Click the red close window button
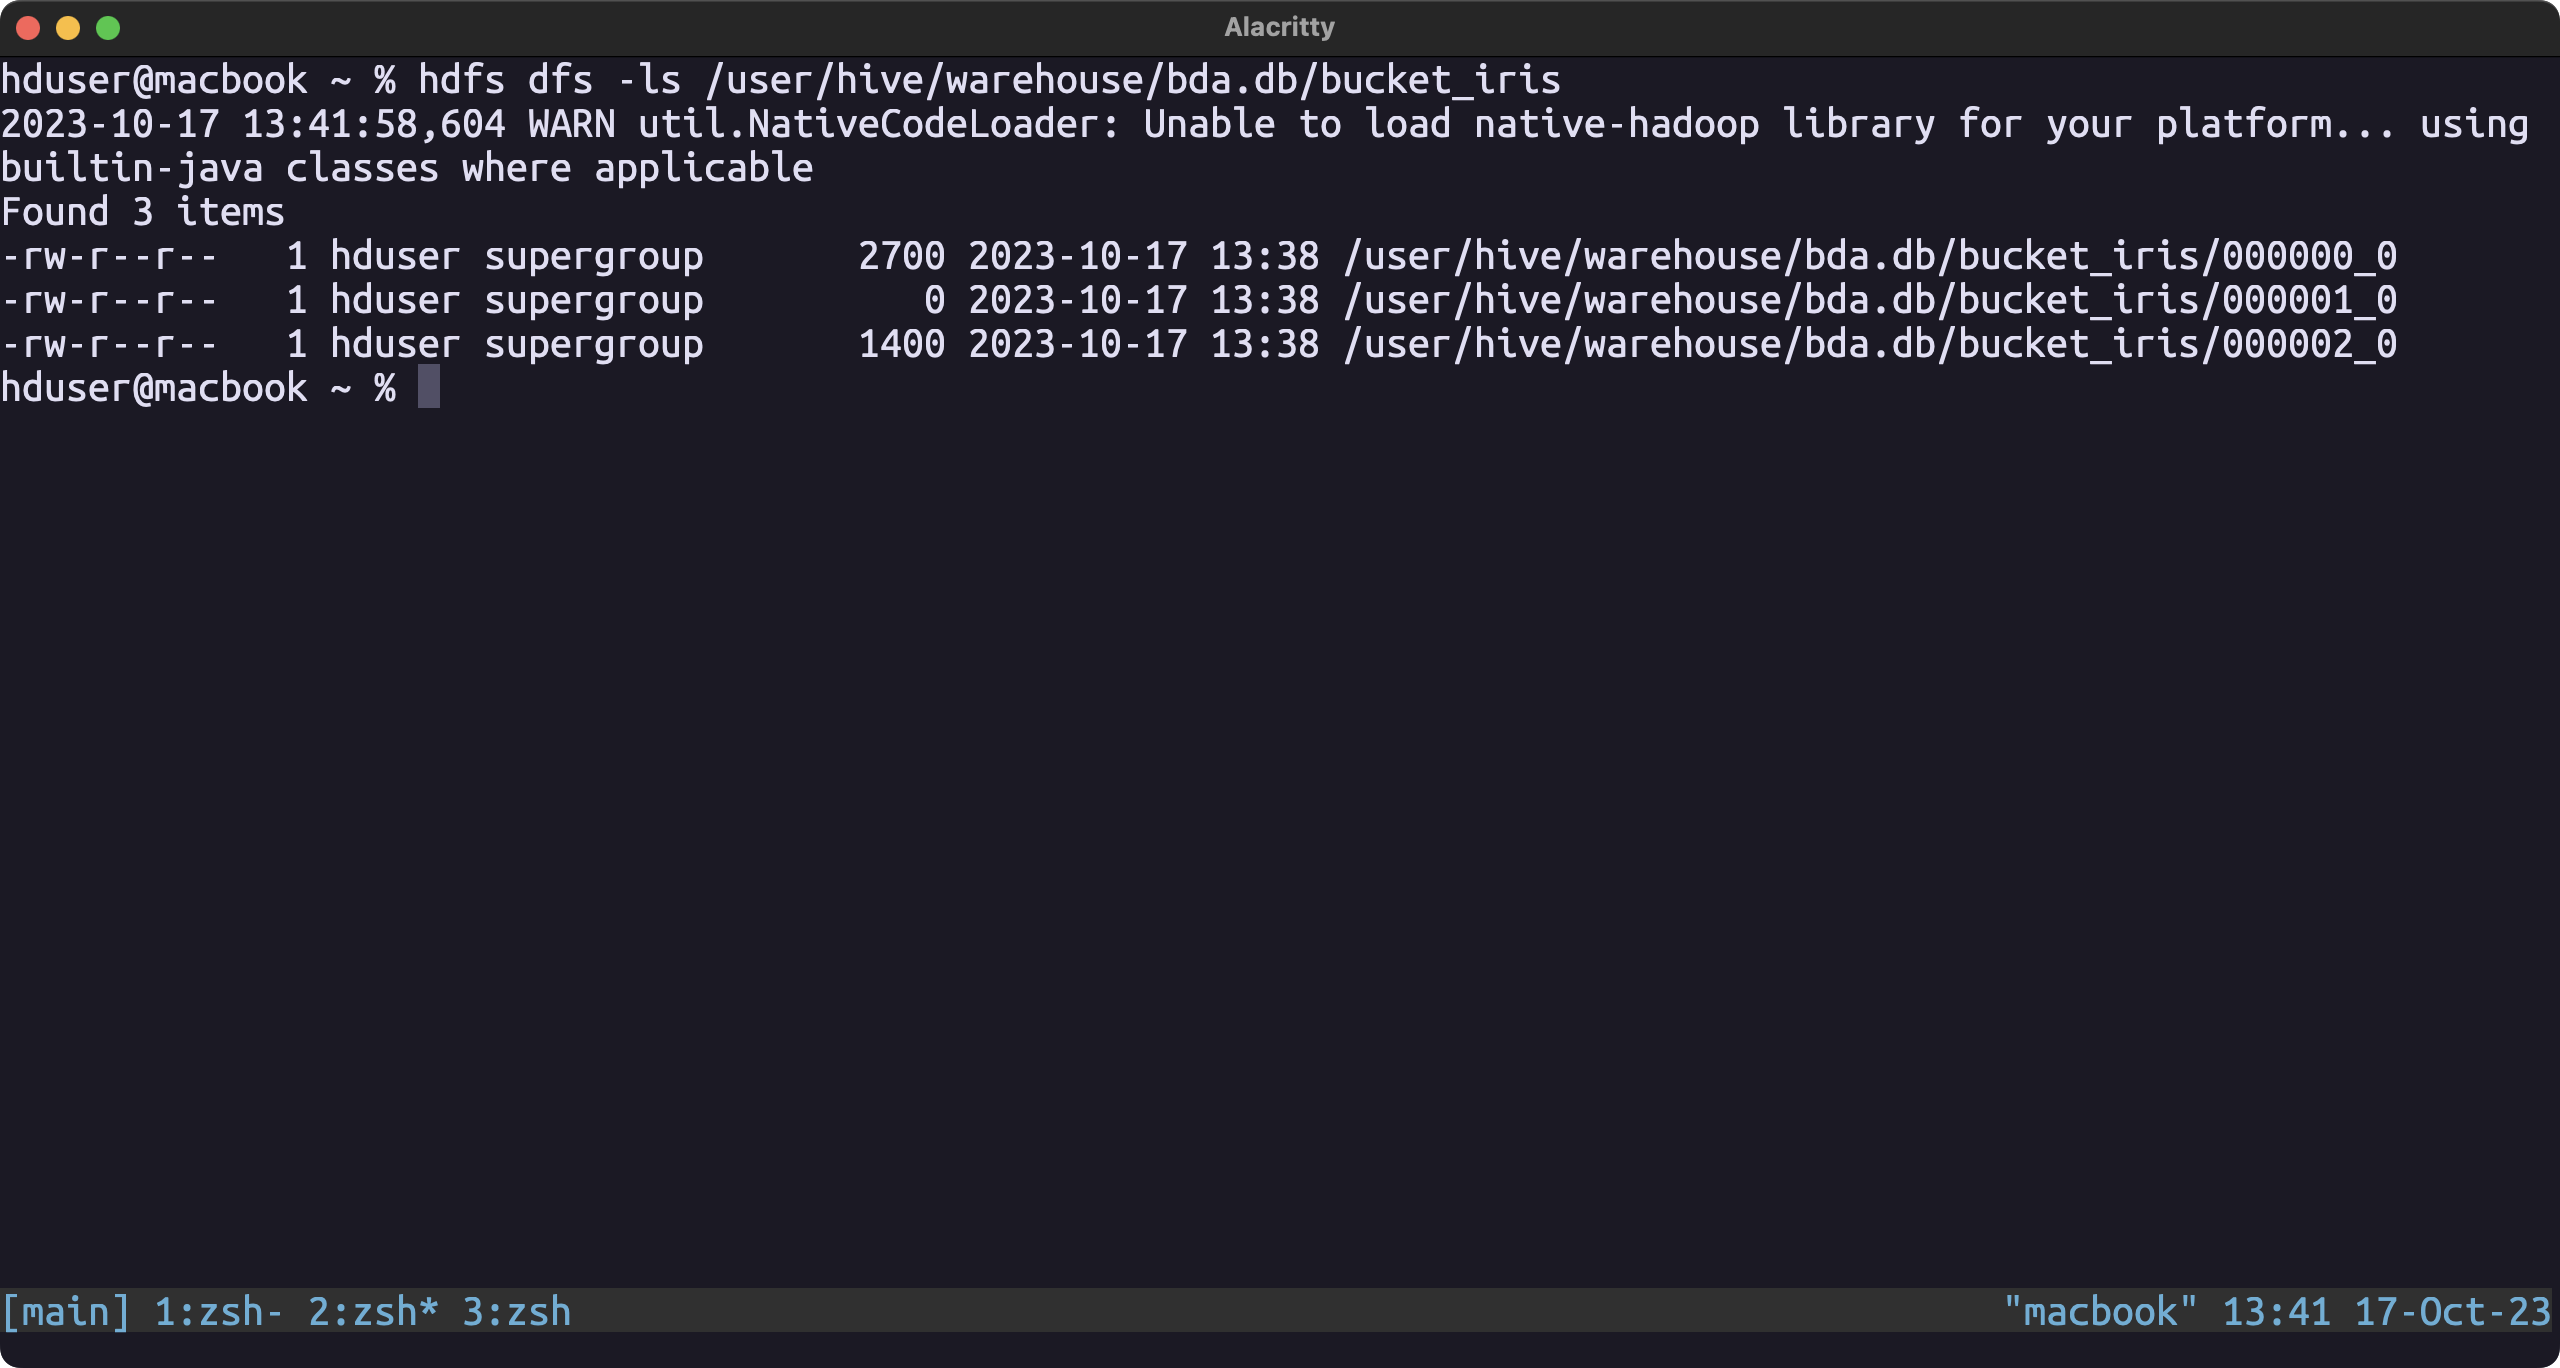Image resolution: width=2560 pixels, height=1368 pixels. tap(28, 28)
